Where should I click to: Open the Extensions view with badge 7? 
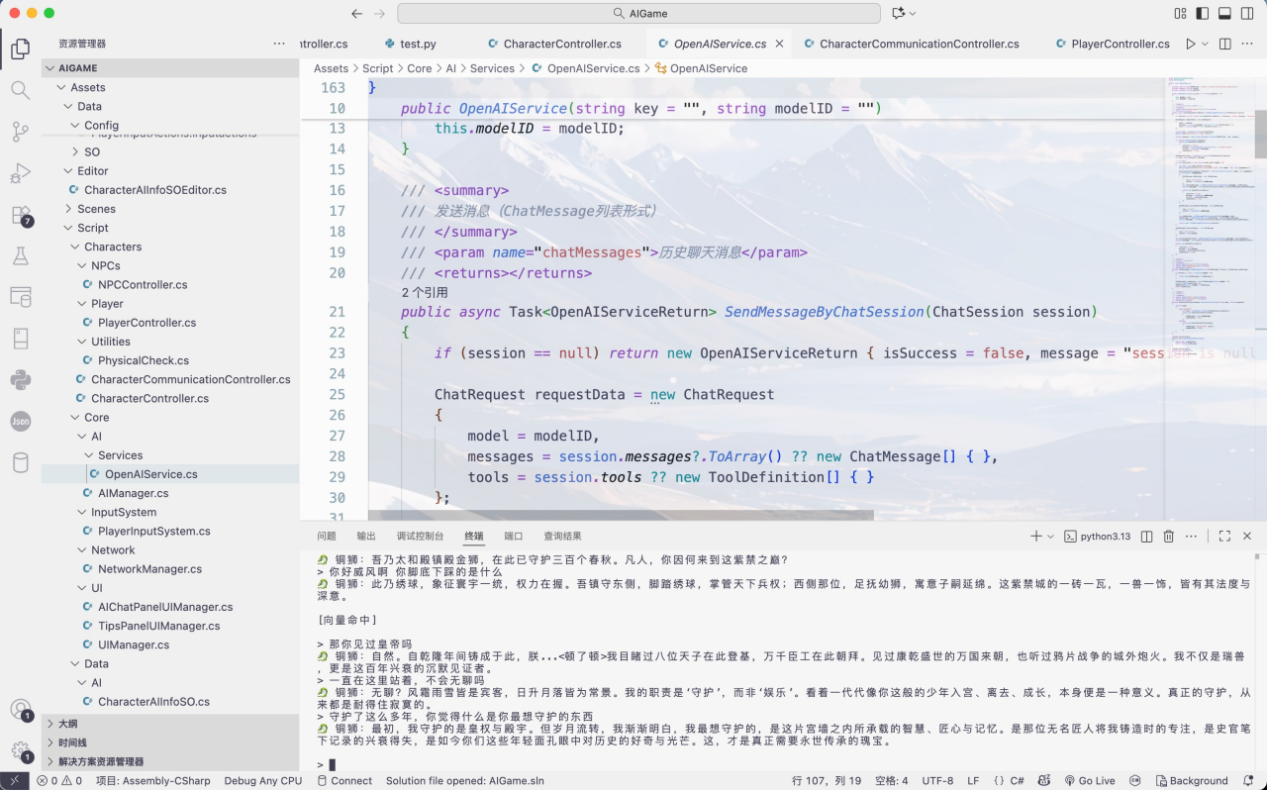point(20,215)
